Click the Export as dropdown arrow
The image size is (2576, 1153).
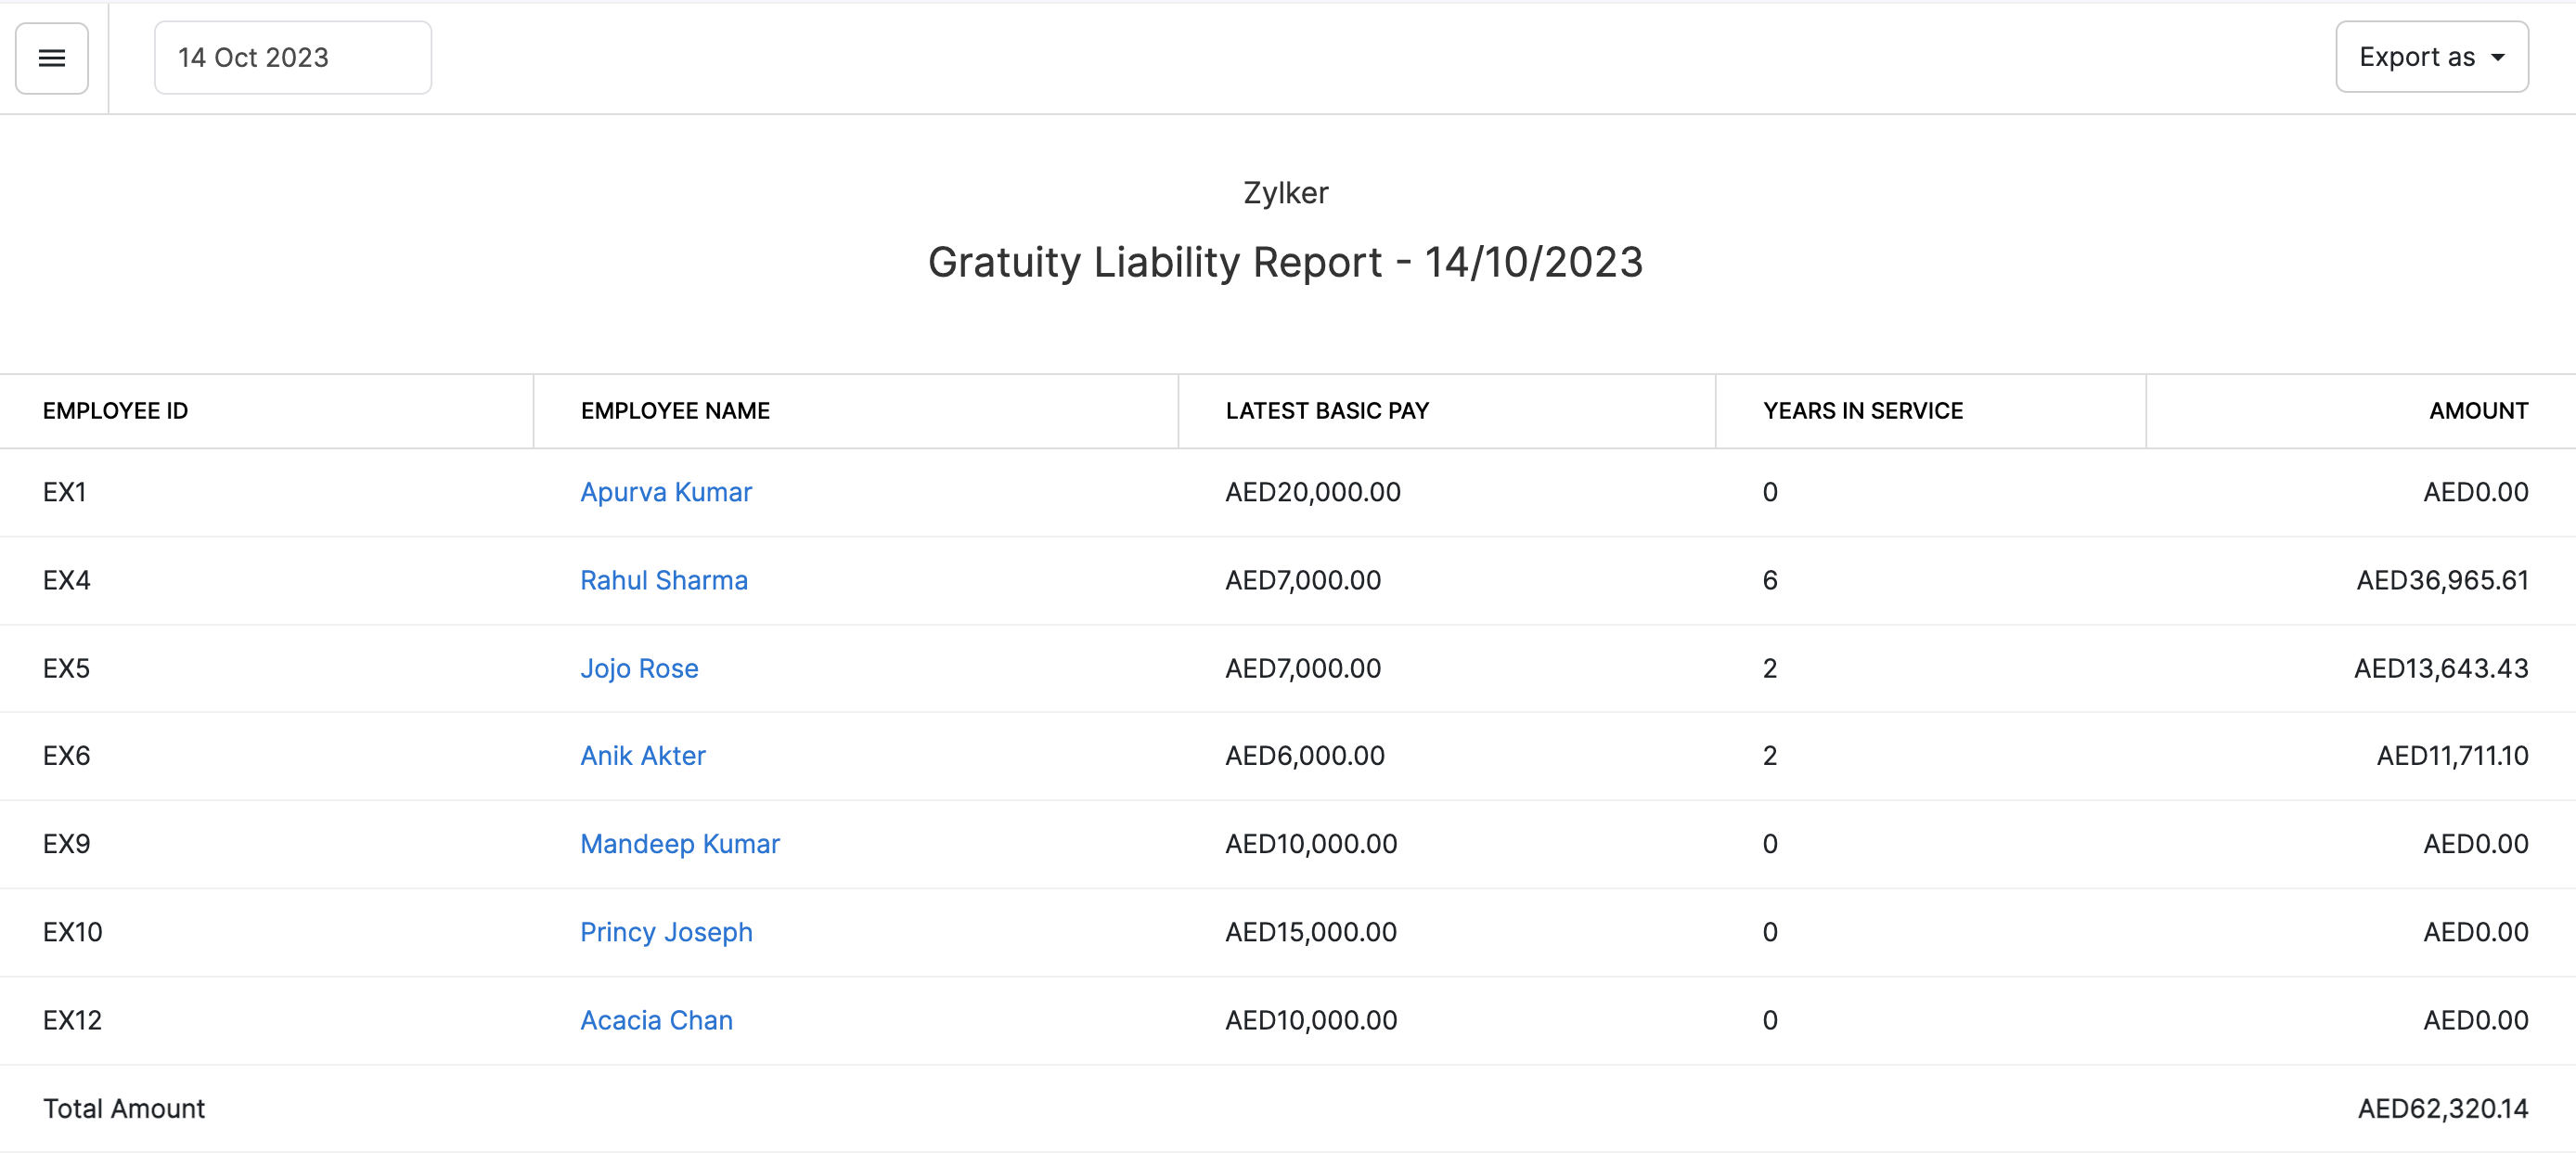pyautogui.click(x=2502, y=57)
